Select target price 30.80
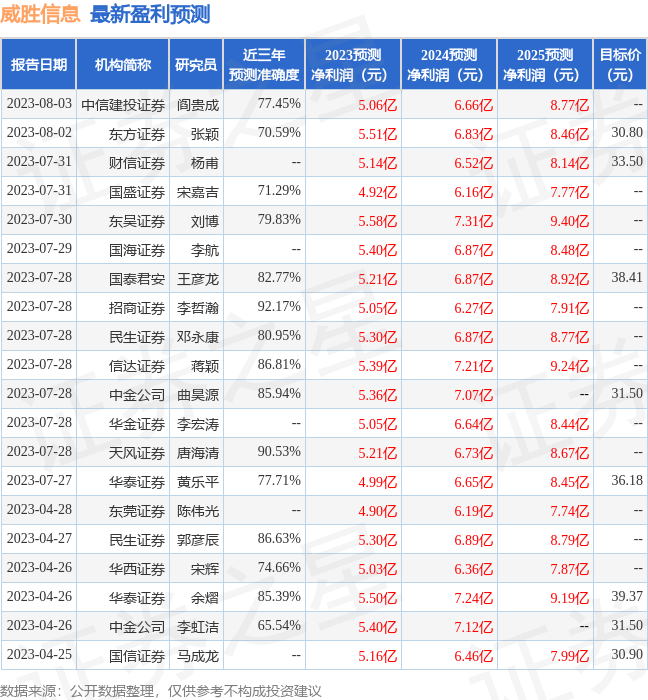 [x=627, y=133]
